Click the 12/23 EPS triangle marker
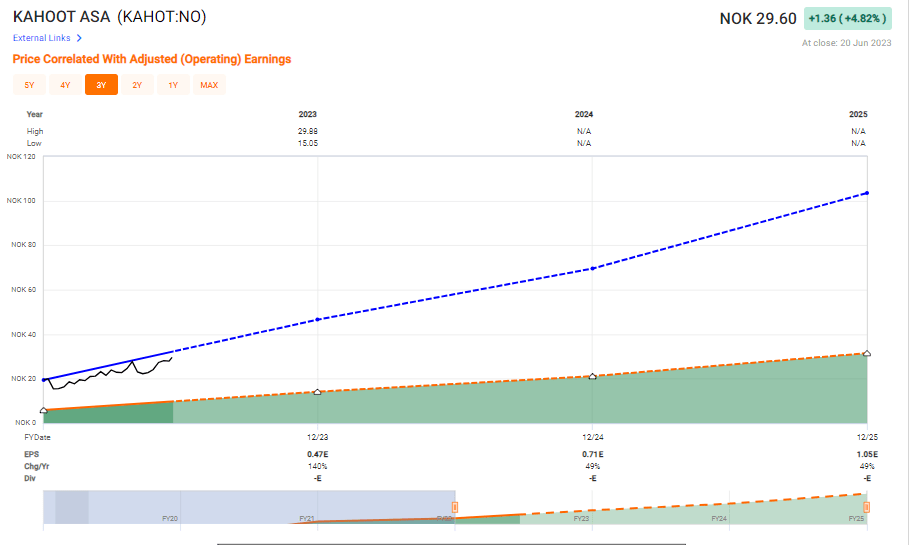 [x=317, y=392]
